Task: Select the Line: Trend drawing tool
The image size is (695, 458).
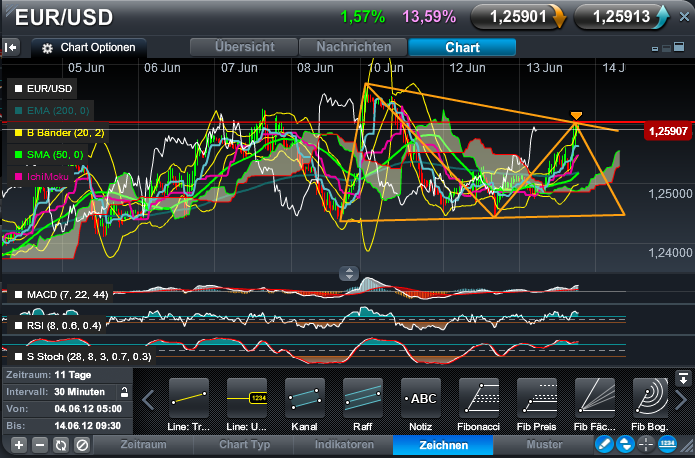Action: click(x=189, y=398)
